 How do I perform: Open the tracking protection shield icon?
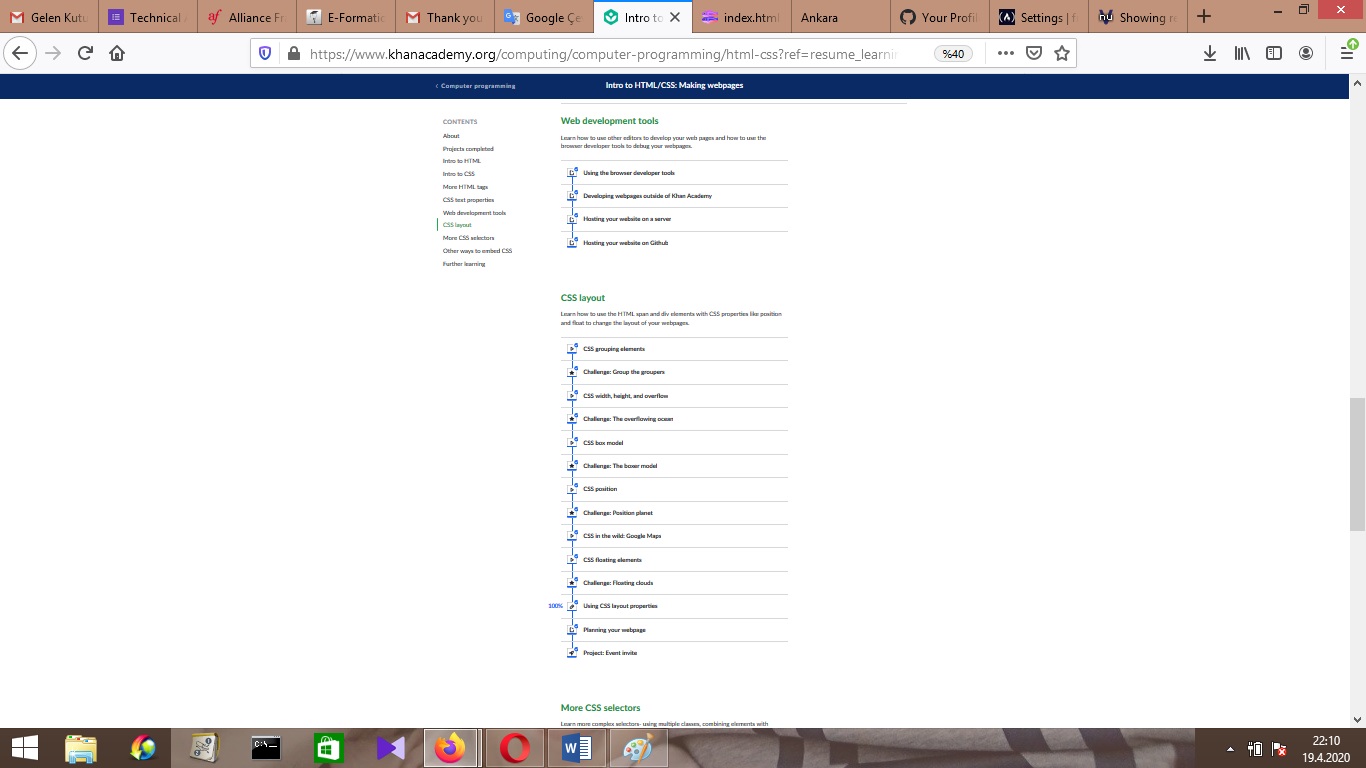(265, 53)
